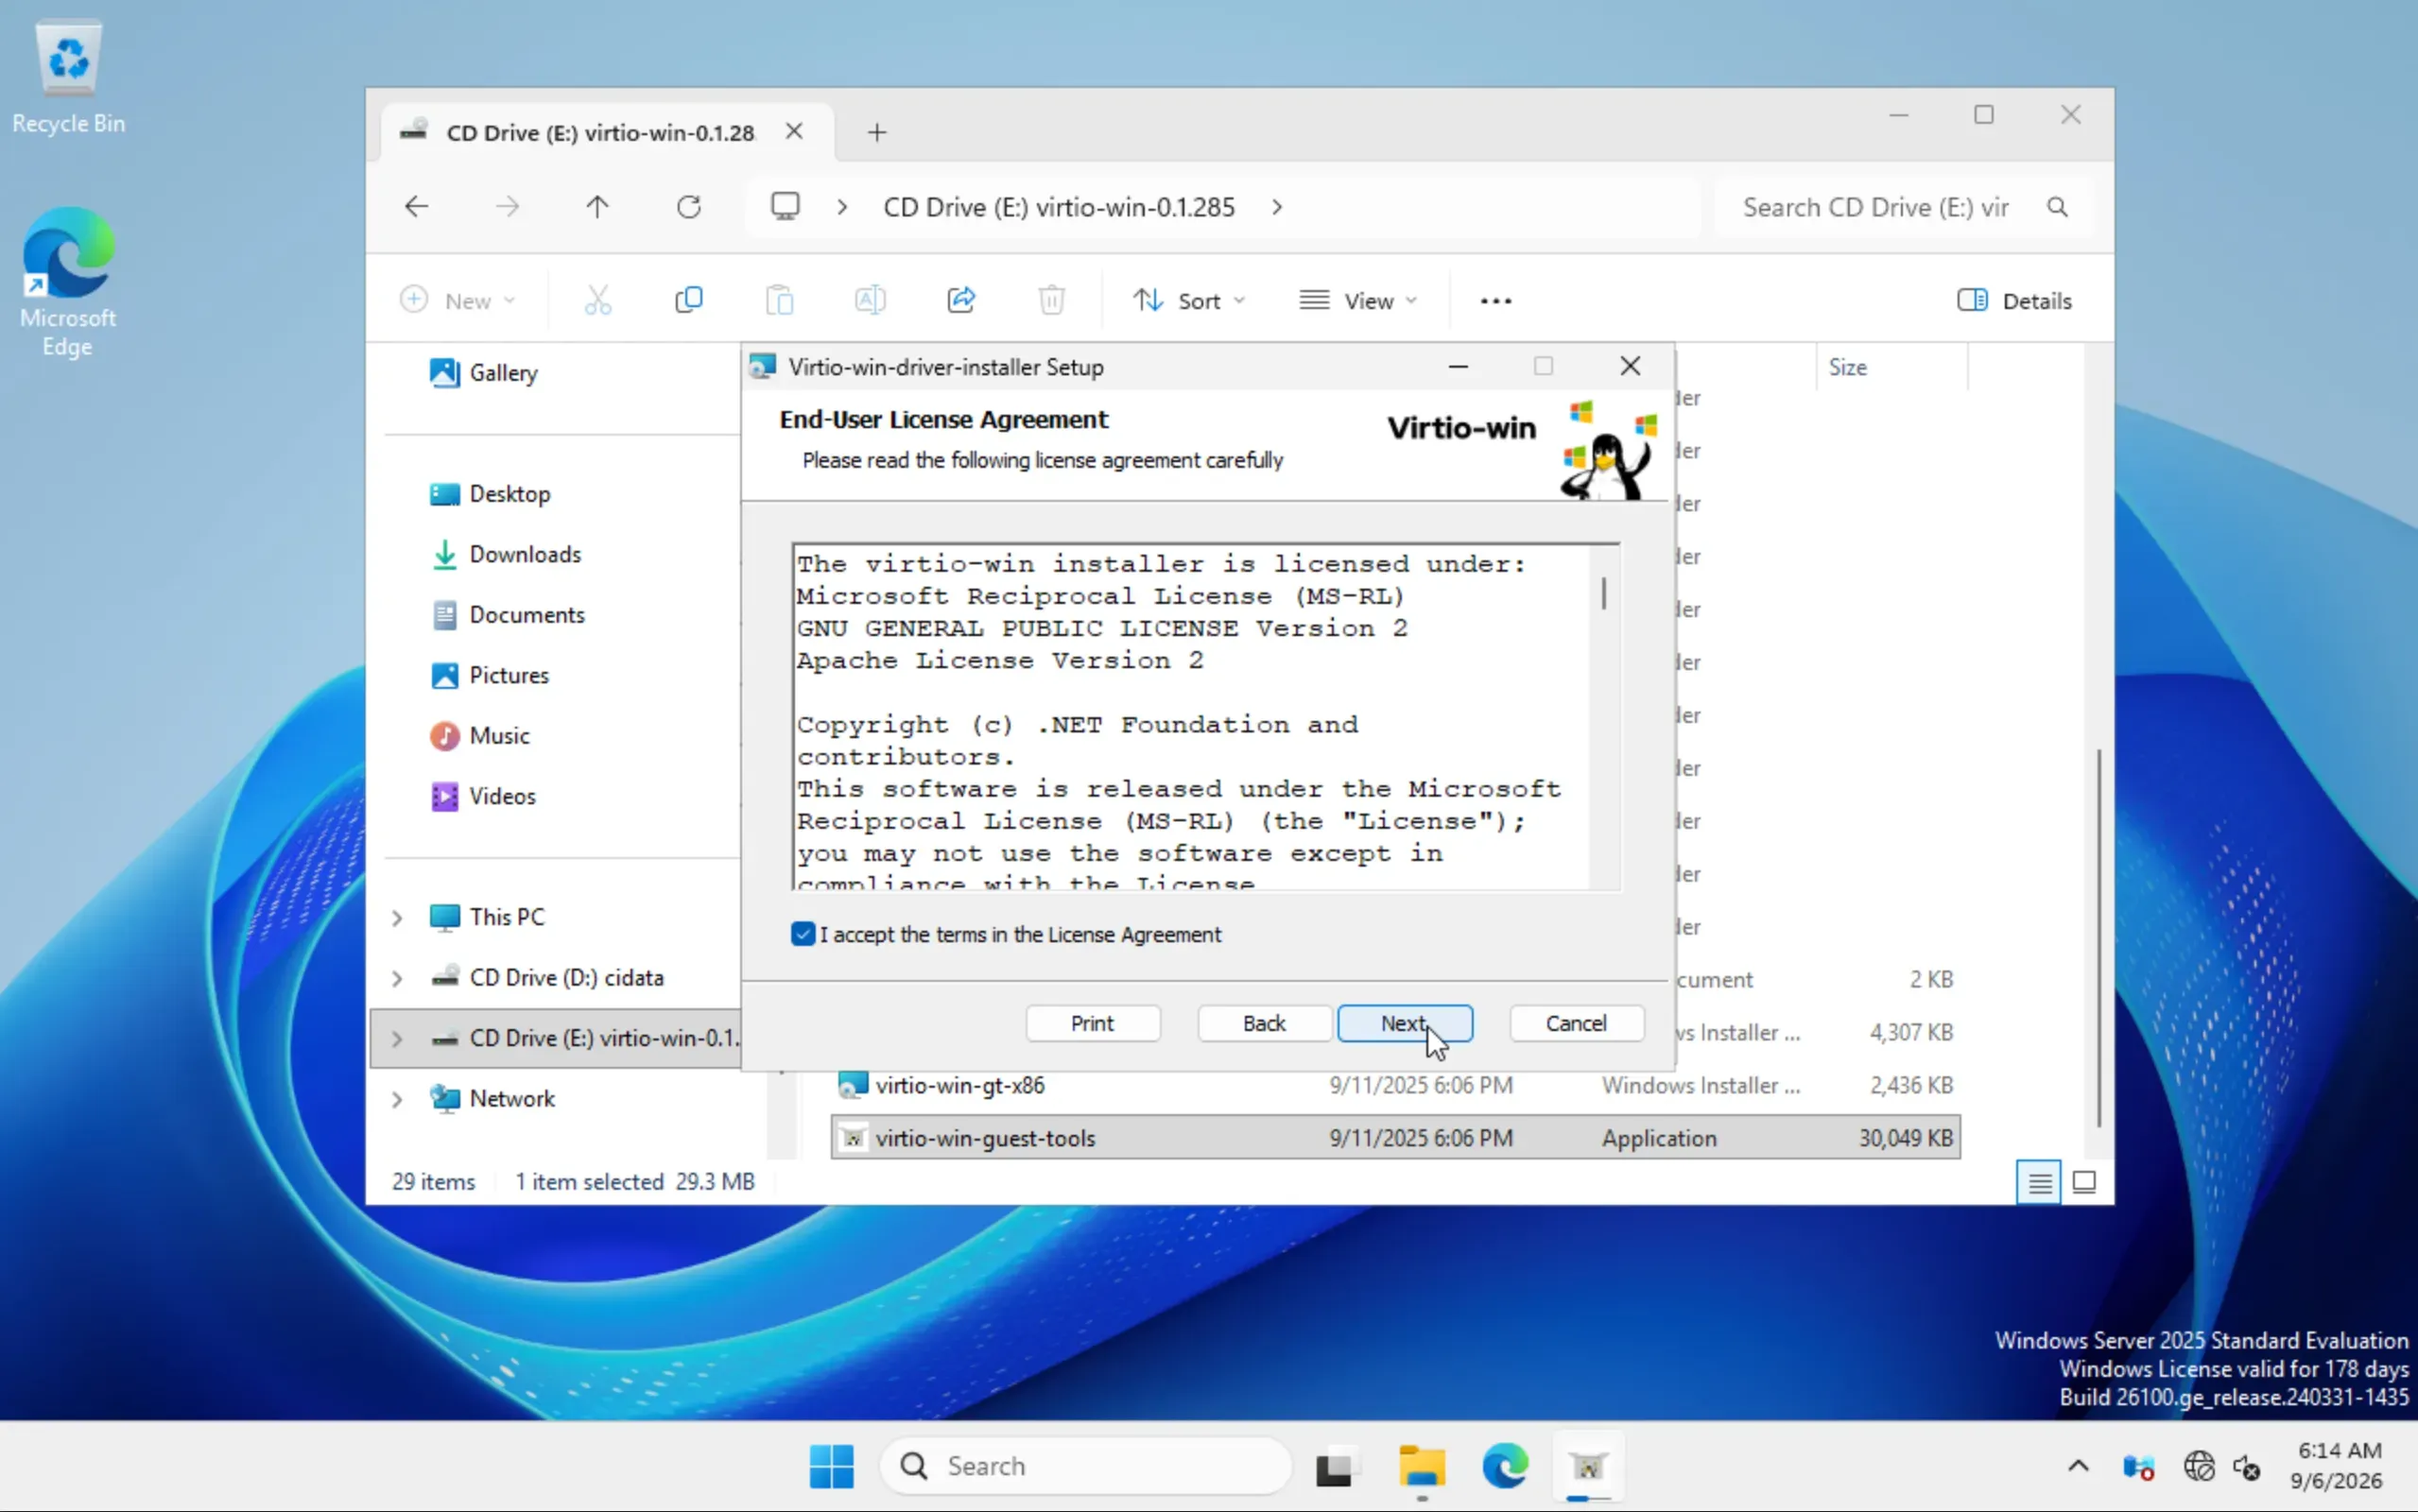Open Videos in the navigation pane
Image resolution: width=2418 pixels, height=1512 pixels.
(484, 796)
